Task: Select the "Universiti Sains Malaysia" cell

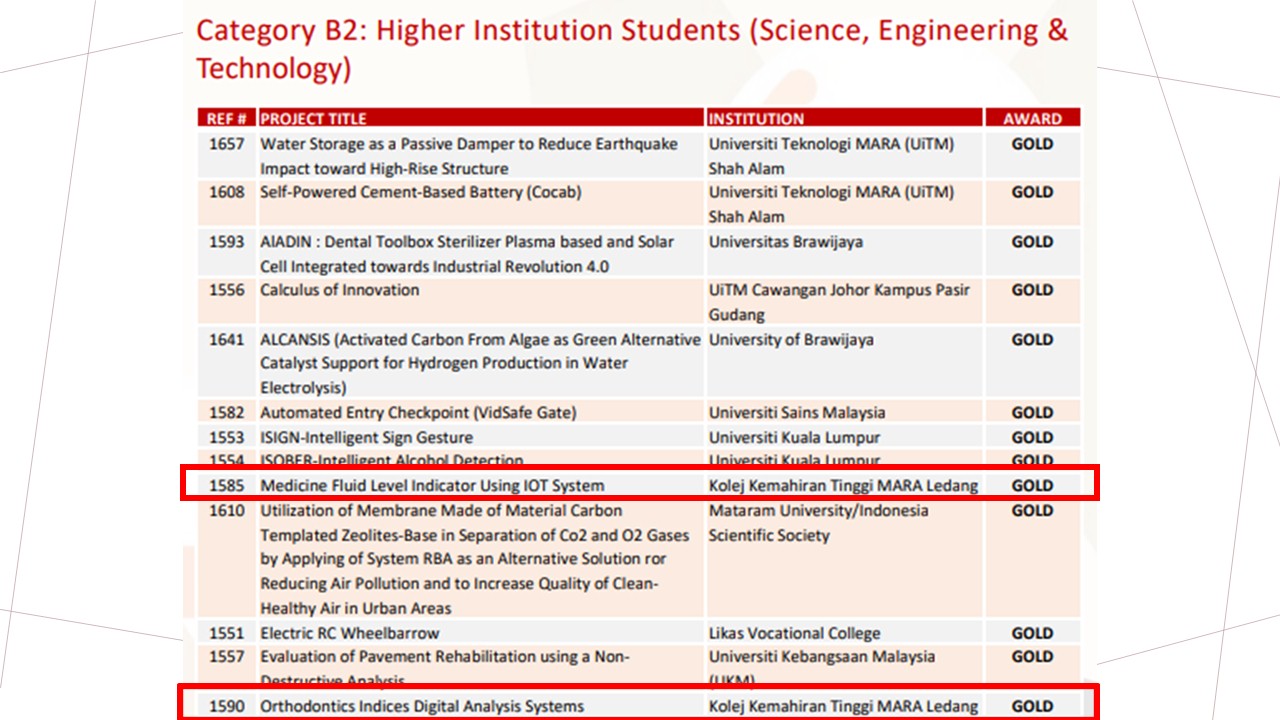Action: click(797, 412)
